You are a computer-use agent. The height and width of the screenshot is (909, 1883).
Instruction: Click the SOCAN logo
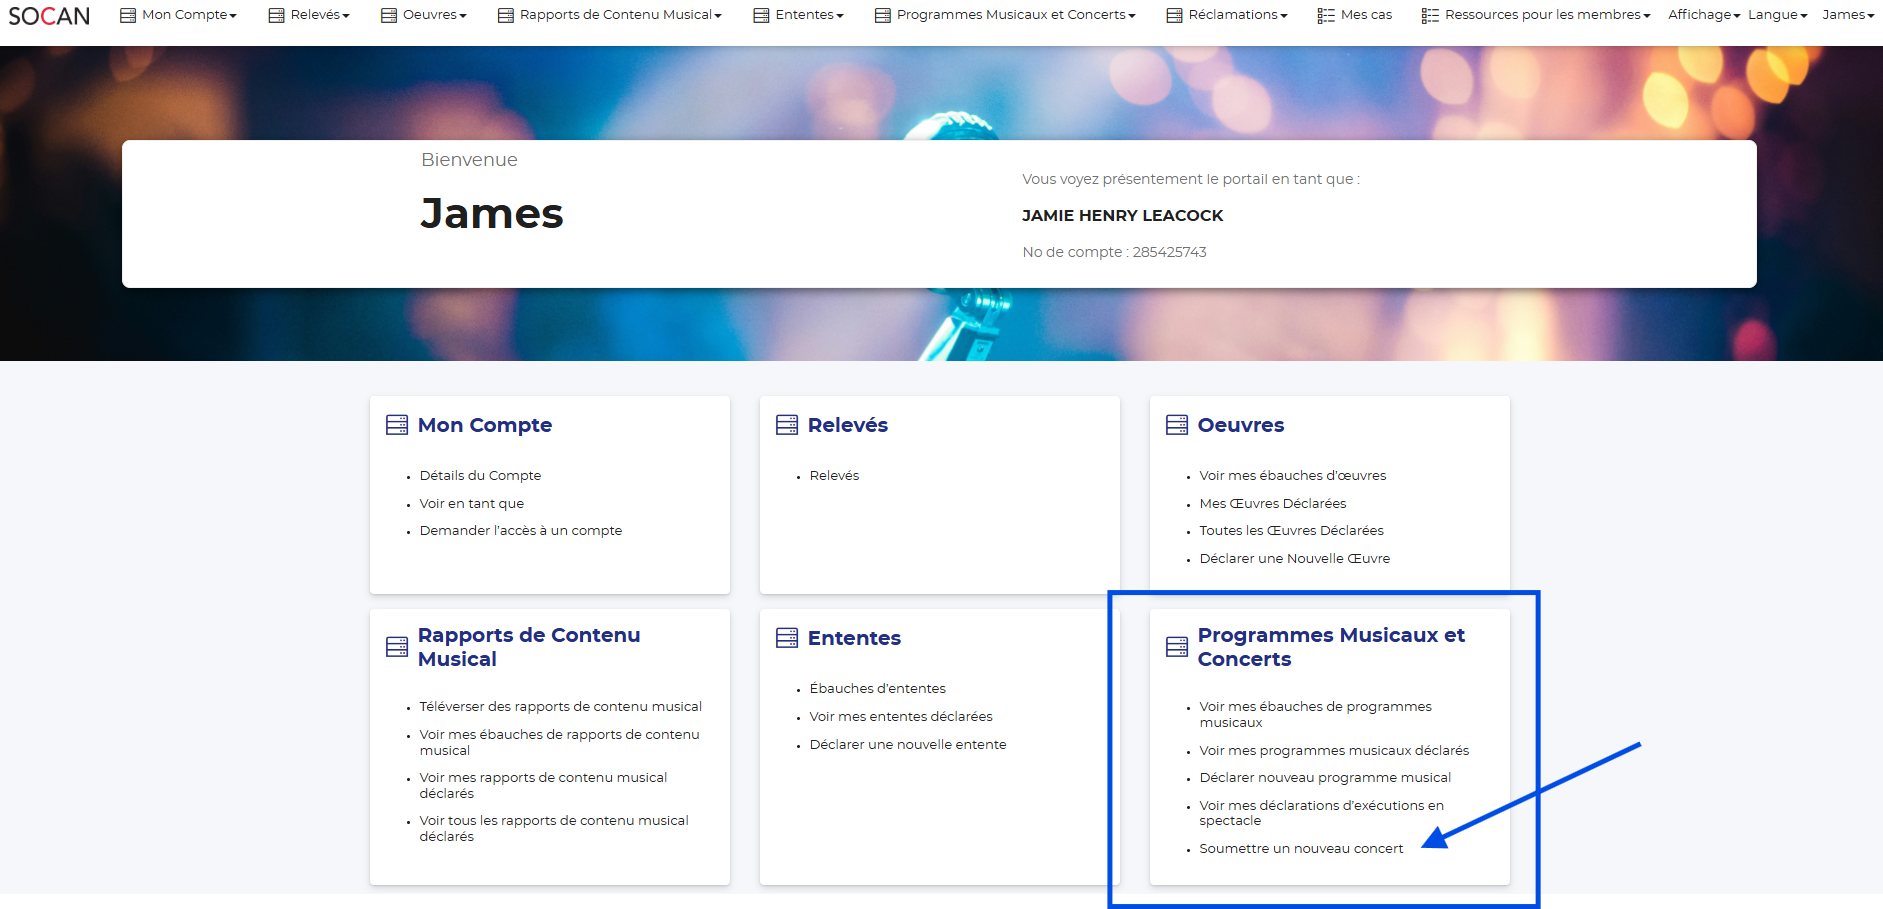(49, 16)
